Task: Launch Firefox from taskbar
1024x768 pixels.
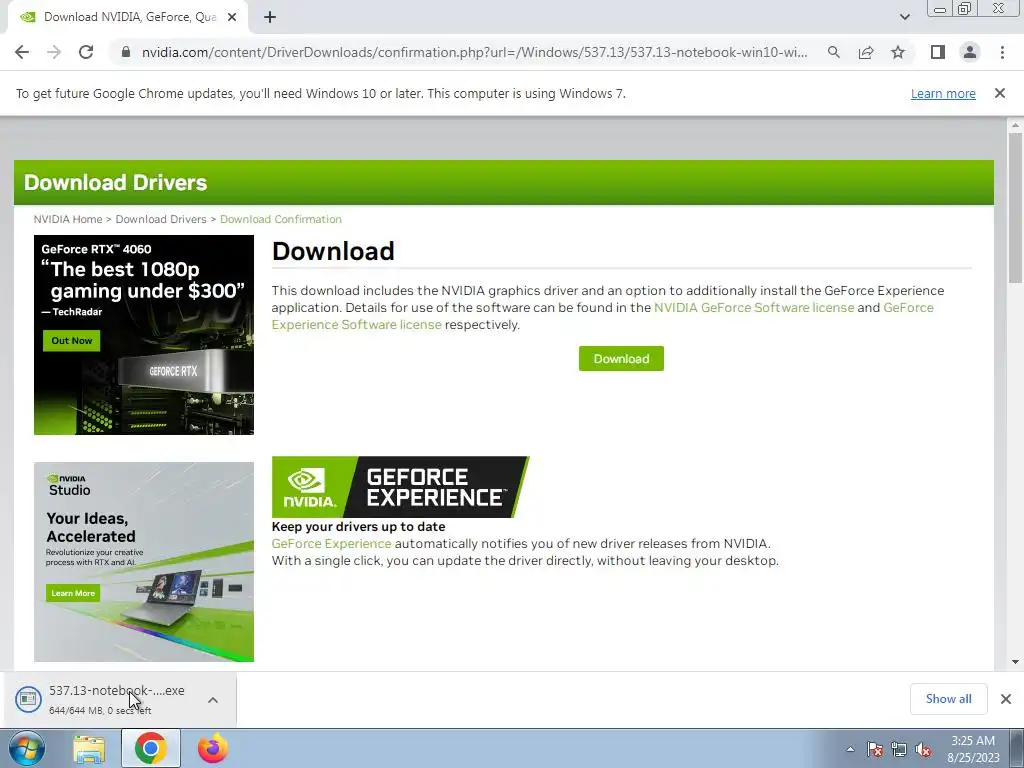Action: (213, 749)
